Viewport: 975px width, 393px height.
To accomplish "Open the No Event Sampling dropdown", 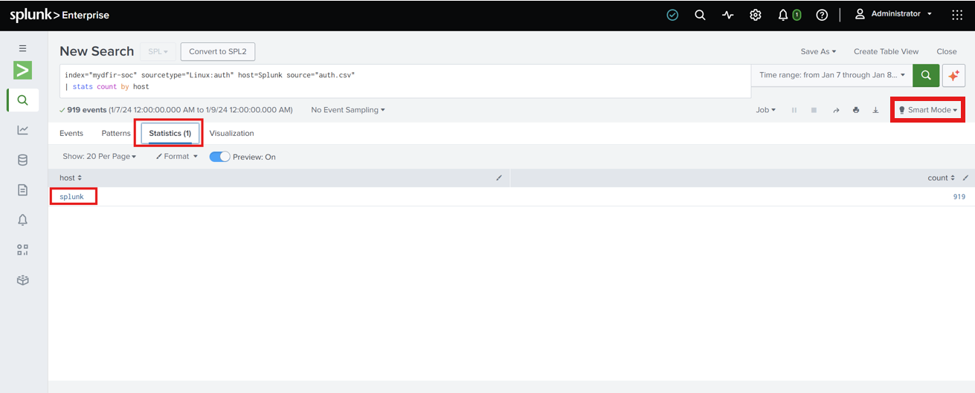I will 348,110.
